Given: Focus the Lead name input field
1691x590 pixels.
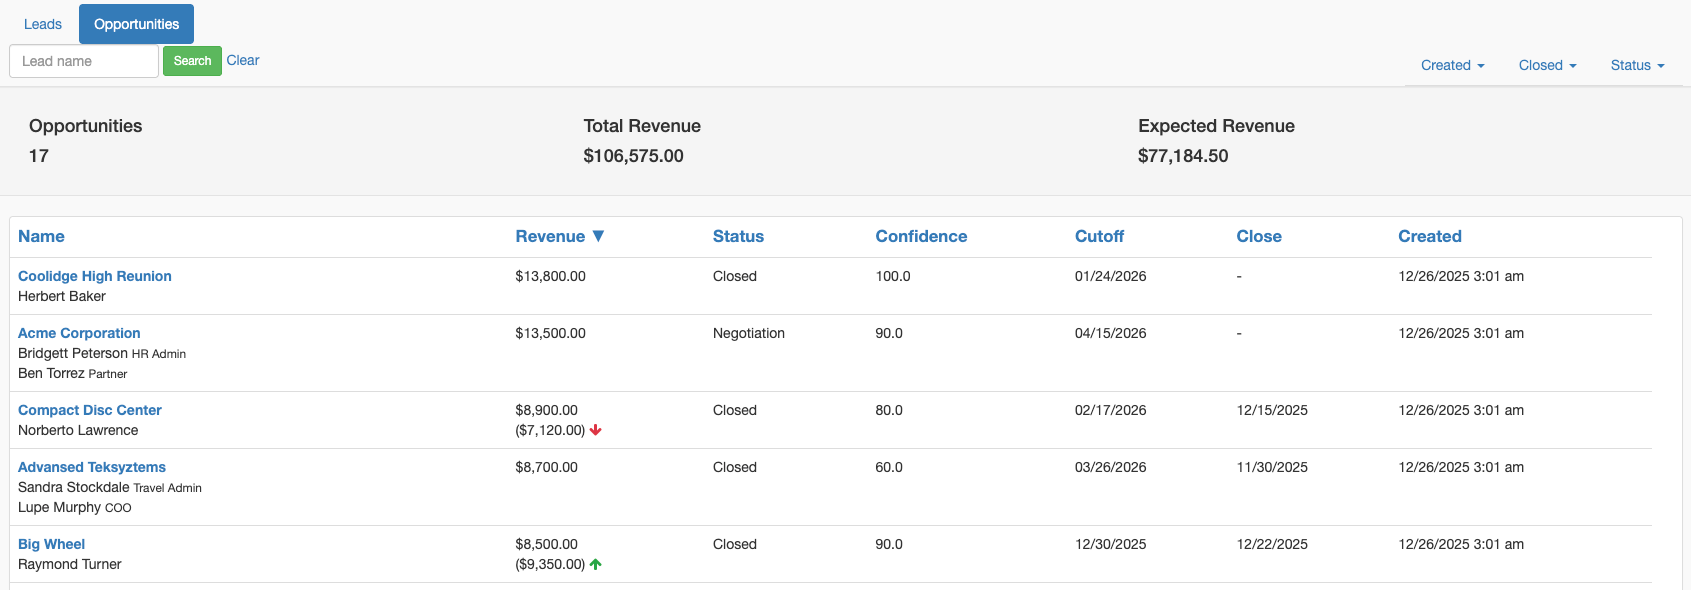Looking at the screenshot, I should click(84, 61).
